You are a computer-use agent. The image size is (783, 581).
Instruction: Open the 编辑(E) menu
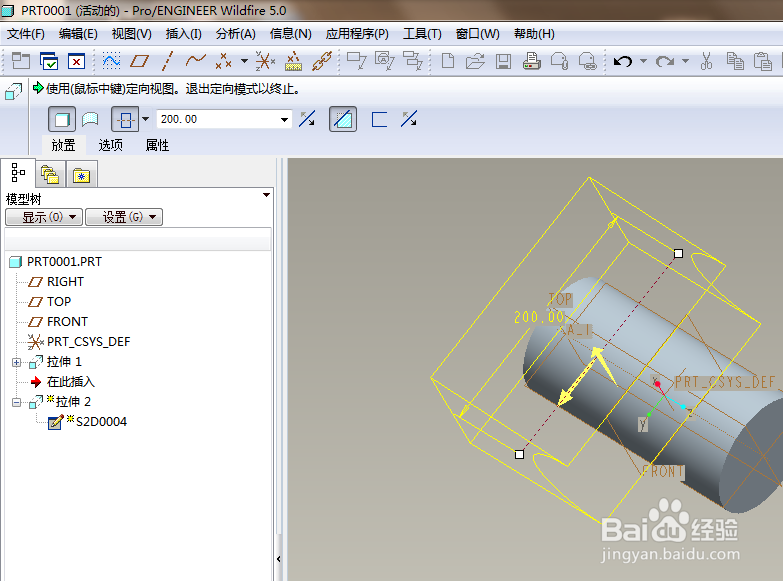point(78,34)
